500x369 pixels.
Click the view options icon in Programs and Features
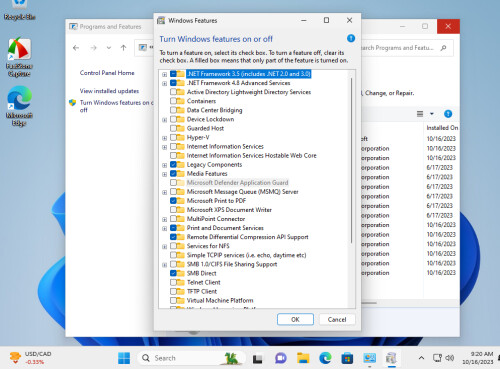(x=420, y=114)
